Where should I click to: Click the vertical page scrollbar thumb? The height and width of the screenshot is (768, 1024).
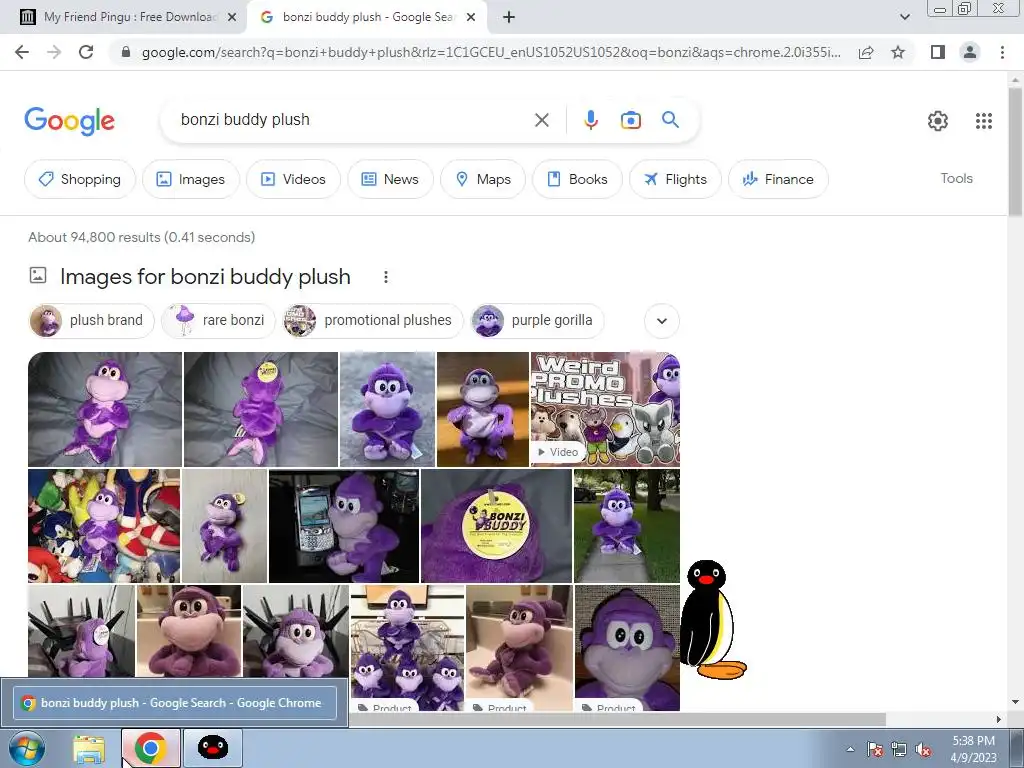pyautogui.click(x=1015, y=152)
